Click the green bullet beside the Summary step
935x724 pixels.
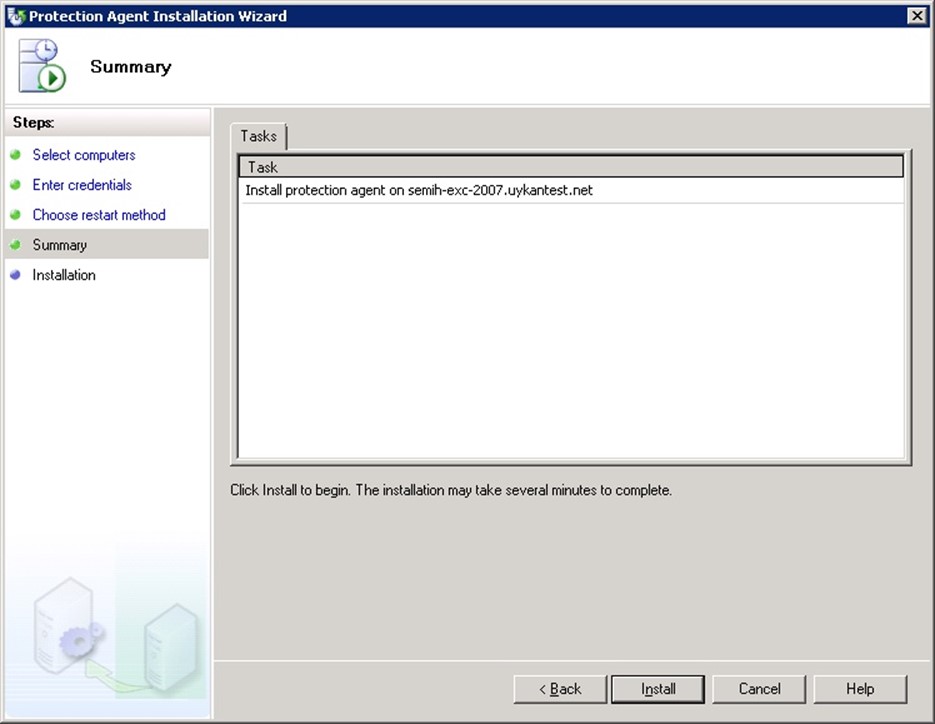tap(15, 245)
